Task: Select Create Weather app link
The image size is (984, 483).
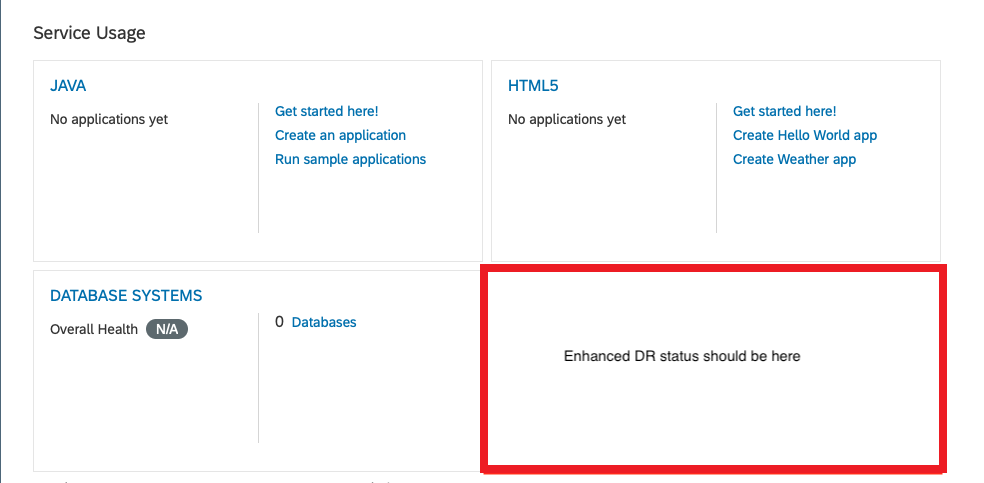Action: [794, 159]
